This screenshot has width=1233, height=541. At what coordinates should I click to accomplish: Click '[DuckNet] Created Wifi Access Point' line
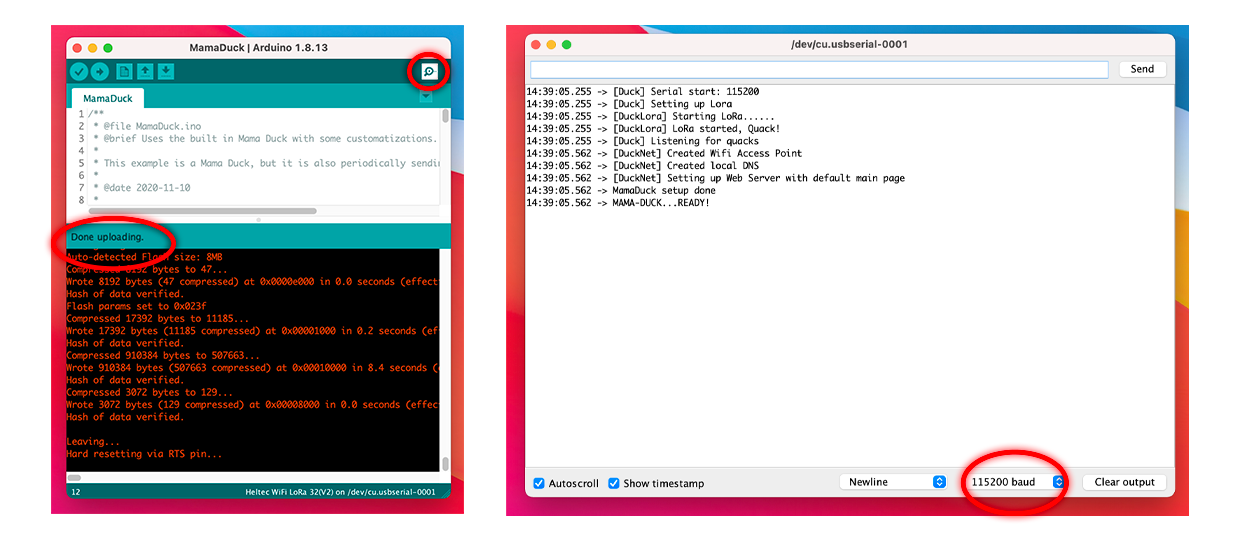click(664, 153)
